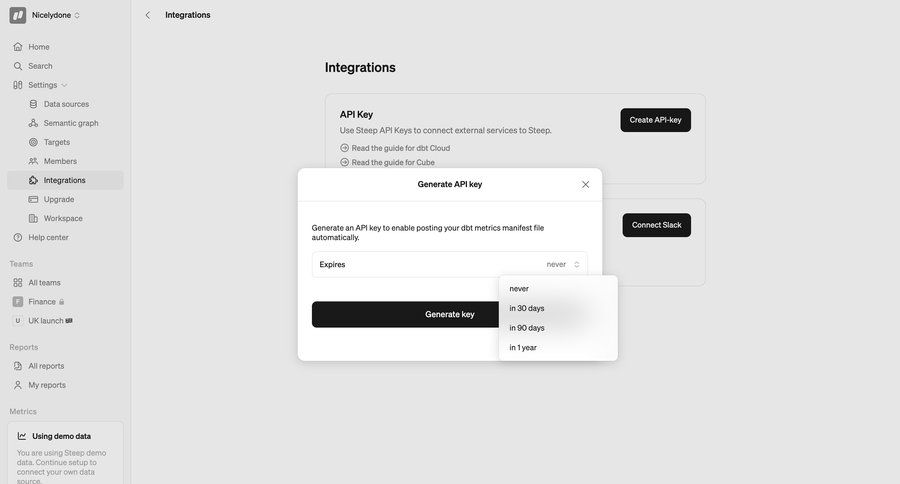
Task: Click the Search magnifier icon
Action: [x=18, y=66]
